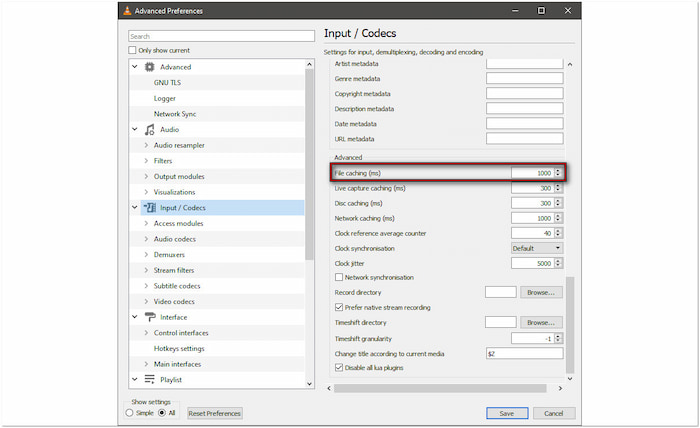
Task: Click the Advanced gear icon in tree
Action: 150,67
